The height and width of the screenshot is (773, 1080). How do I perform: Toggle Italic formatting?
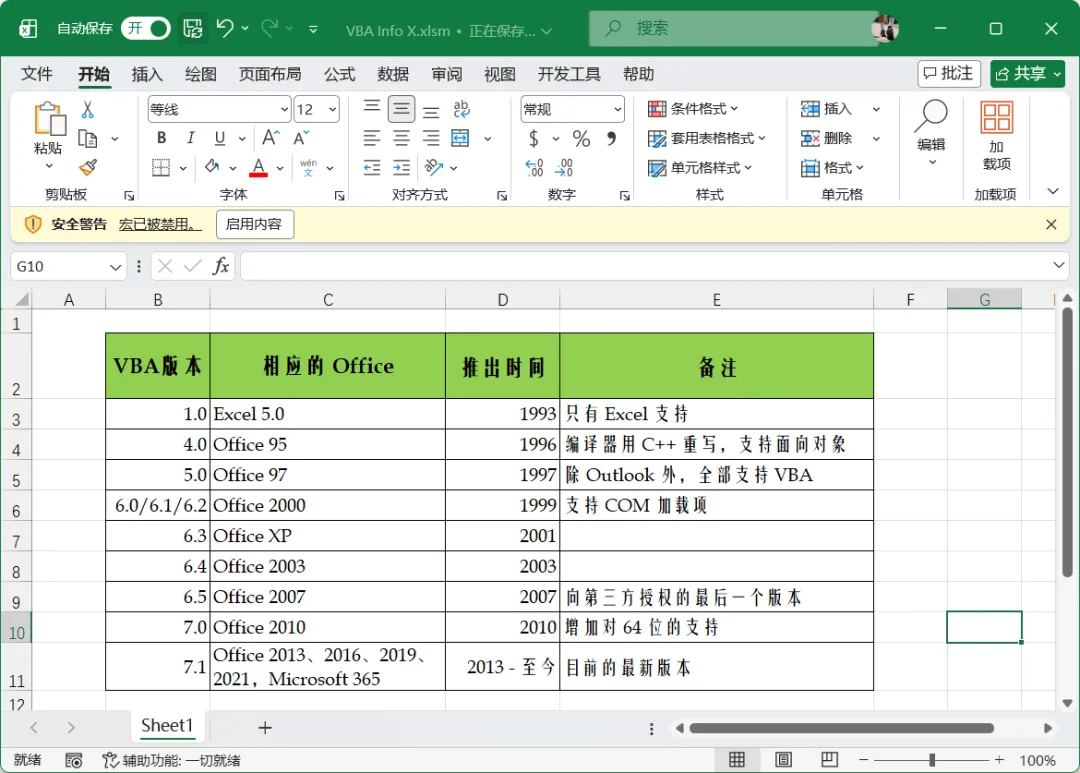pos(191,138)
